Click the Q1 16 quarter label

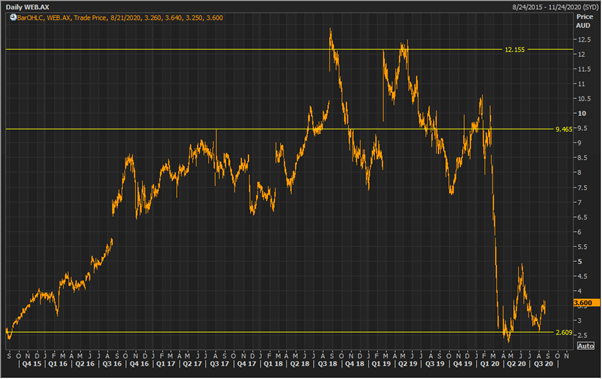58,364
